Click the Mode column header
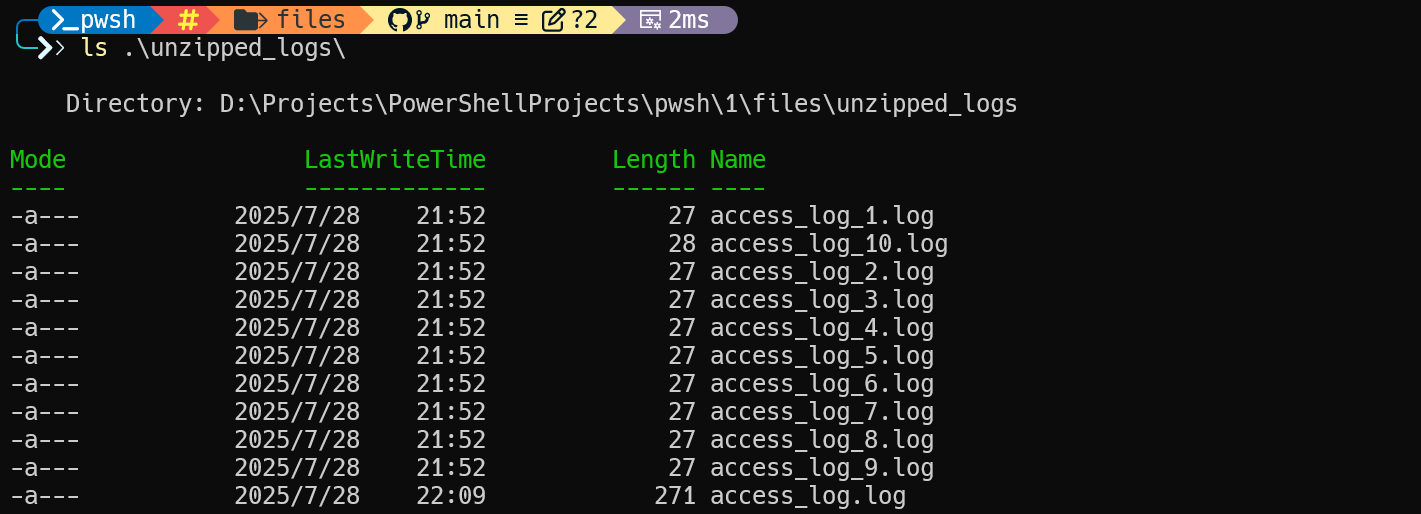 click(38, 160)
